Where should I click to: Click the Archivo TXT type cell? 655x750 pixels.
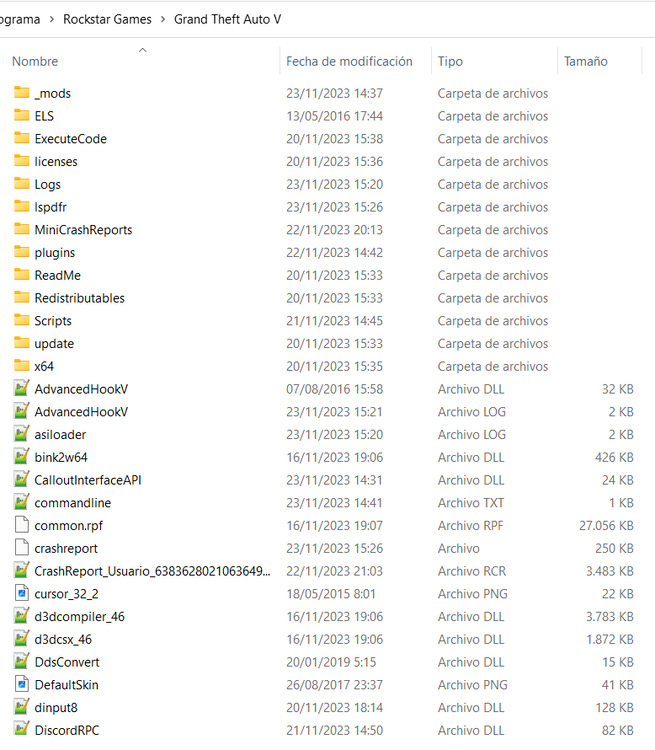tap(471, 503)
